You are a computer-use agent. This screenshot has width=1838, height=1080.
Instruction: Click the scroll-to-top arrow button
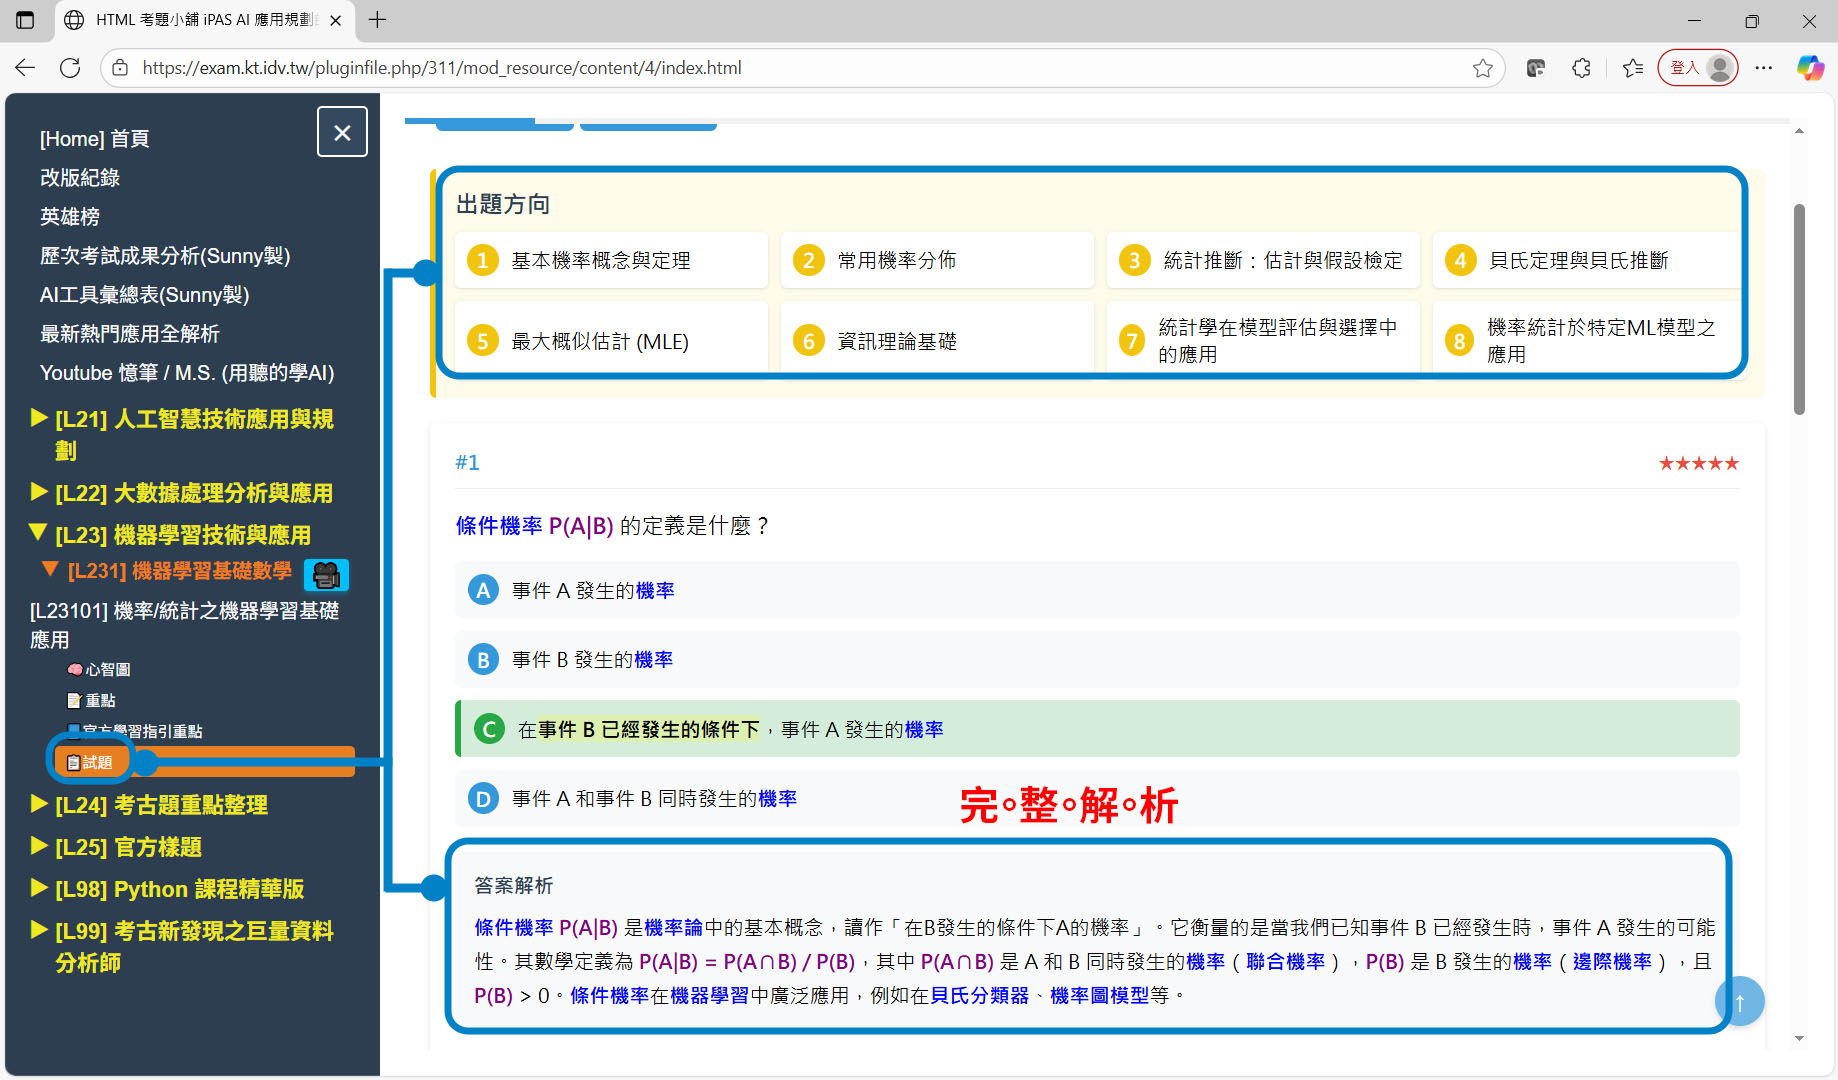1740,1001
